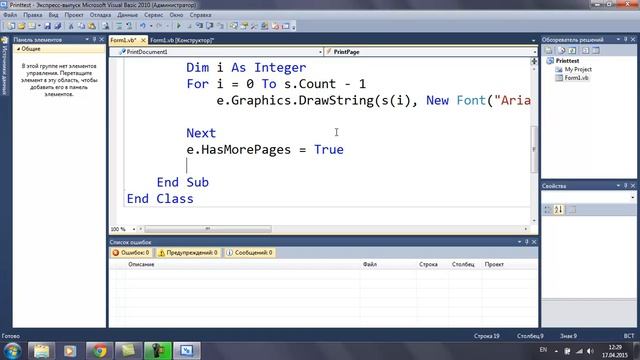Open Solution Explorer window options dropdown
Screen dimensions: 640x360
pos(618,39)
